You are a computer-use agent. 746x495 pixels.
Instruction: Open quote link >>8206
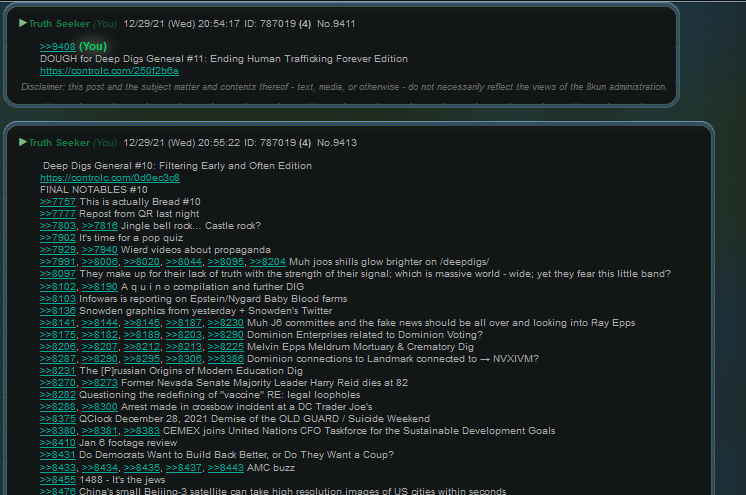[x=58, y=347]
